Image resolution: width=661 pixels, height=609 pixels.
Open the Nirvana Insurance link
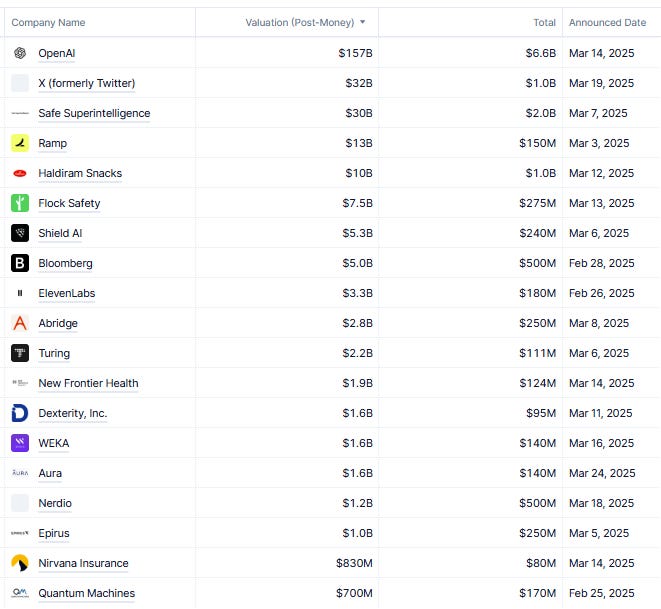tap(83, 563)
